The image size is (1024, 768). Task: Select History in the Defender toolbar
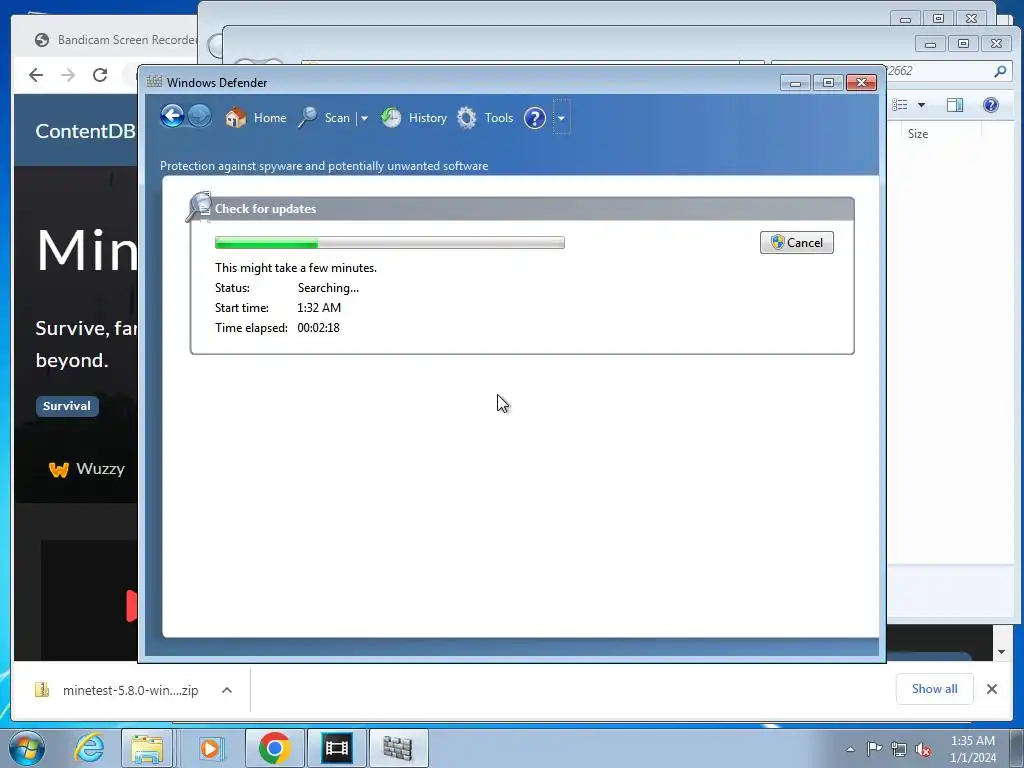[428, 118]
